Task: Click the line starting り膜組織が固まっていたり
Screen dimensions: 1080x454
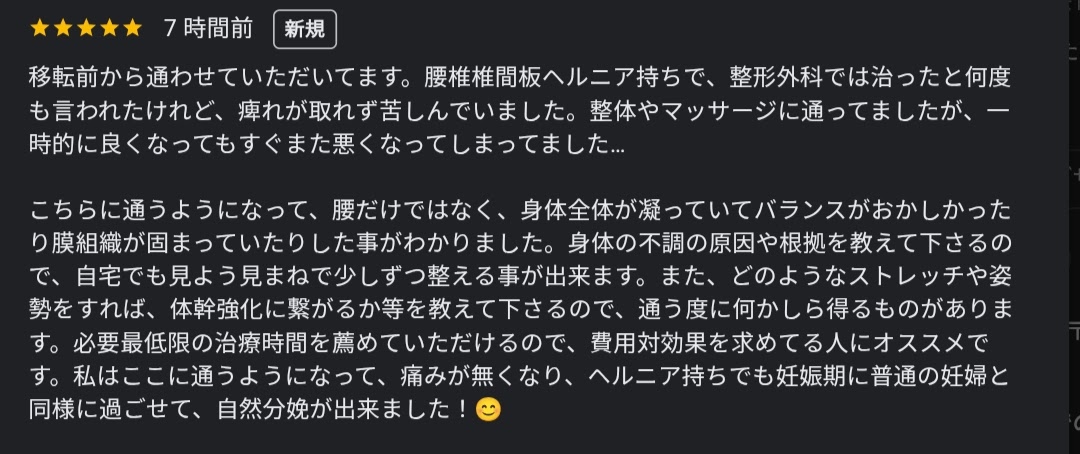Action: coord(521,244)
